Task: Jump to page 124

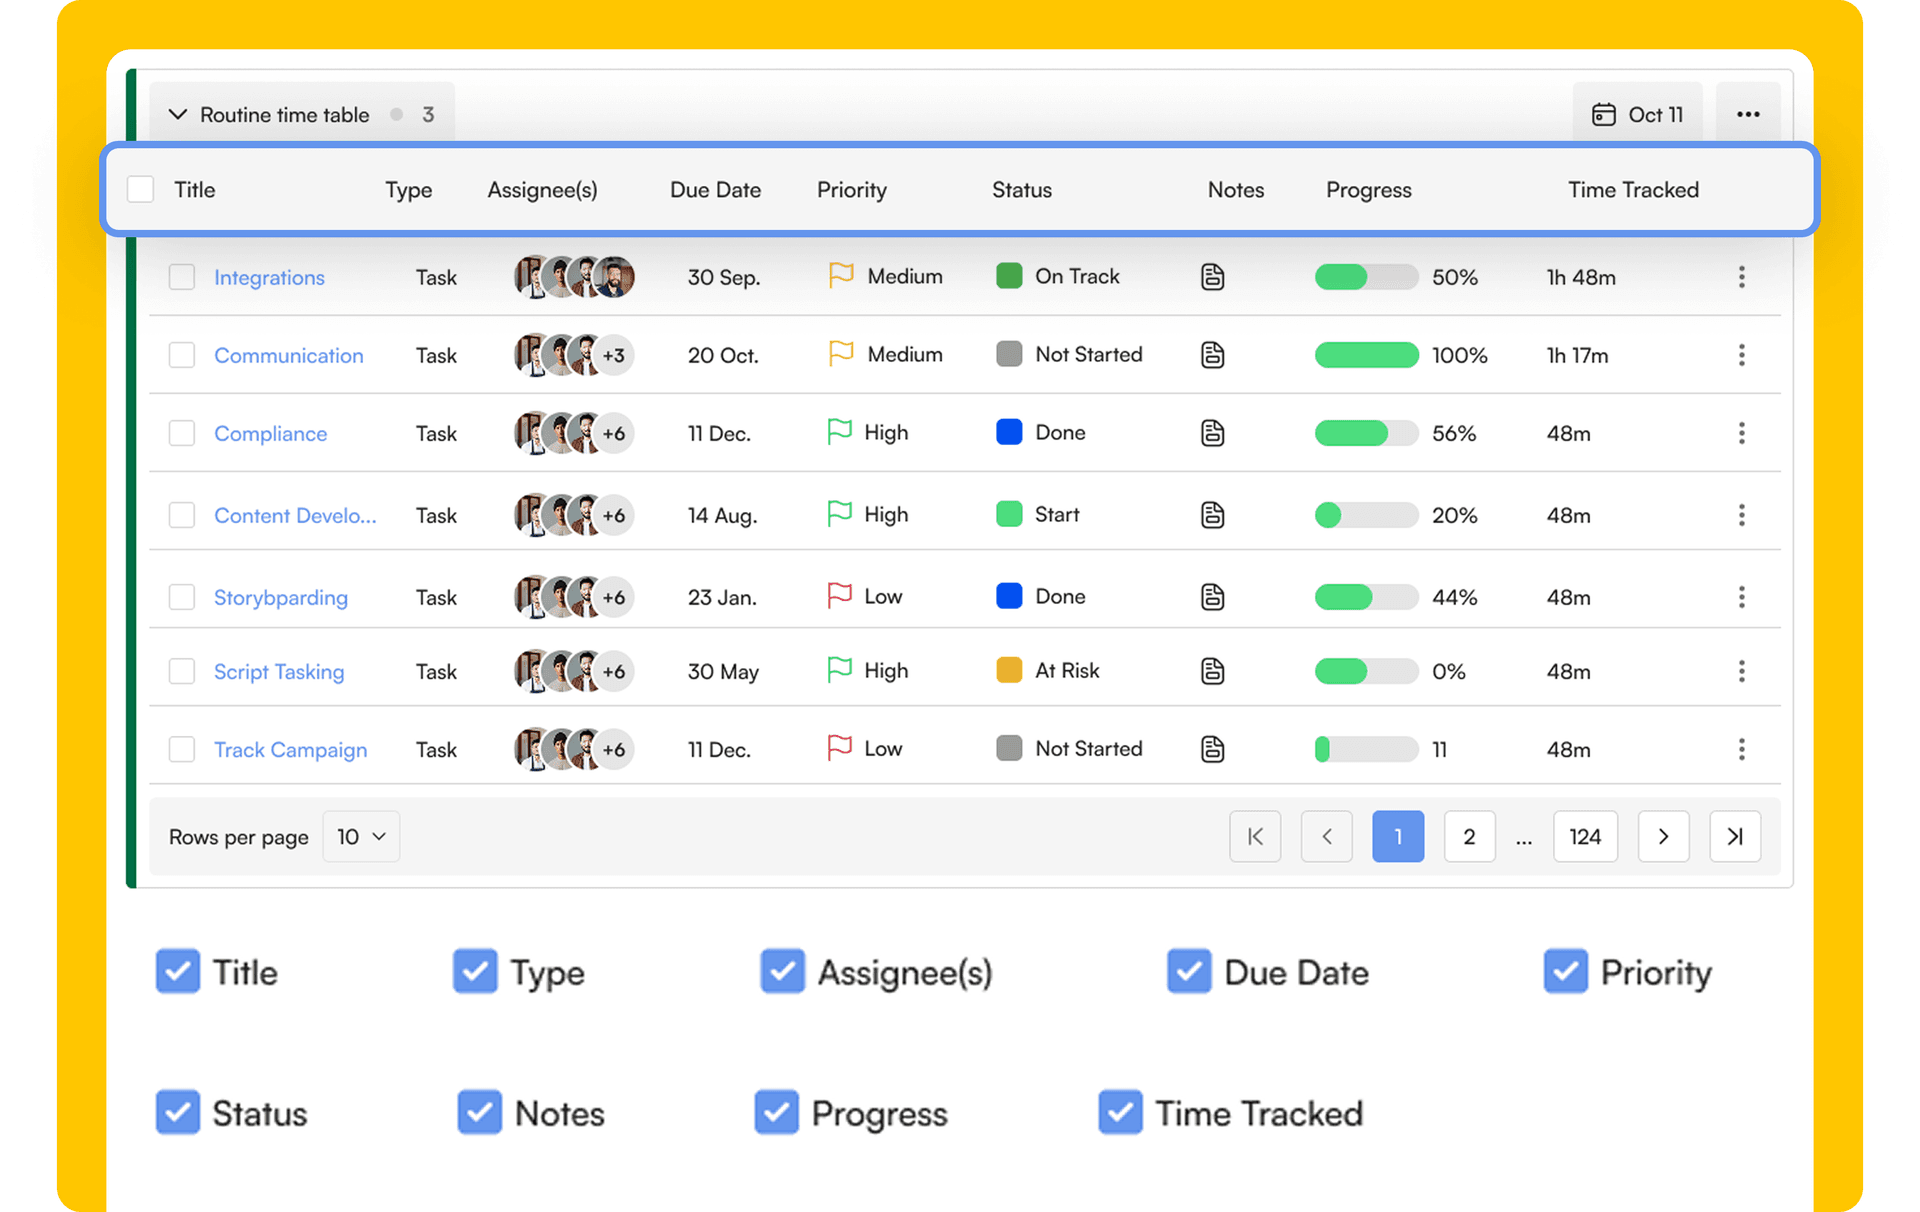Action: pos(1585,836)
